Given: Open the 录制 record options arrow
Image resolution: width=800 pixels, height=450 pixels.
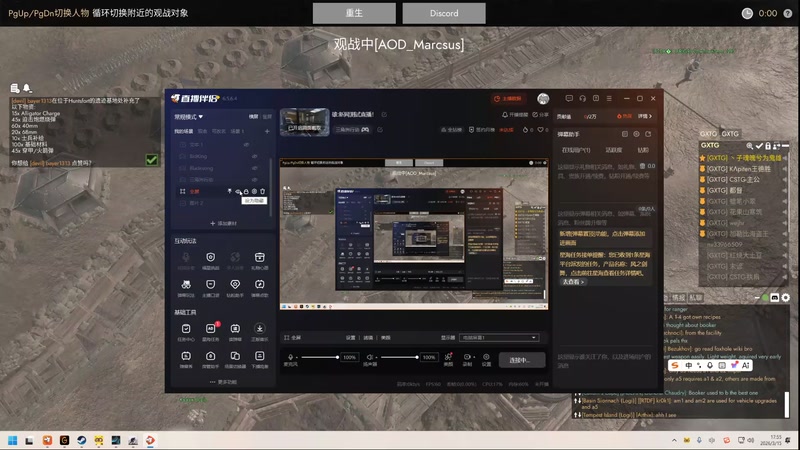Looking at the screenshot, I should click(474, 357).
